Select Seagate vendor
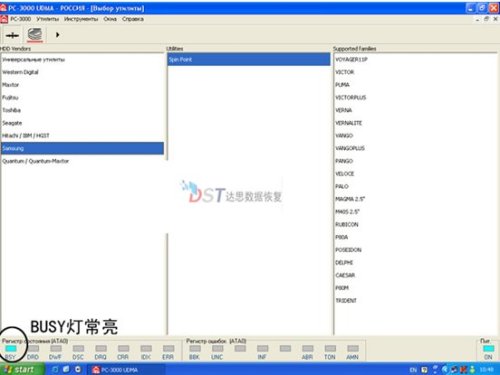 click(82, 123)
